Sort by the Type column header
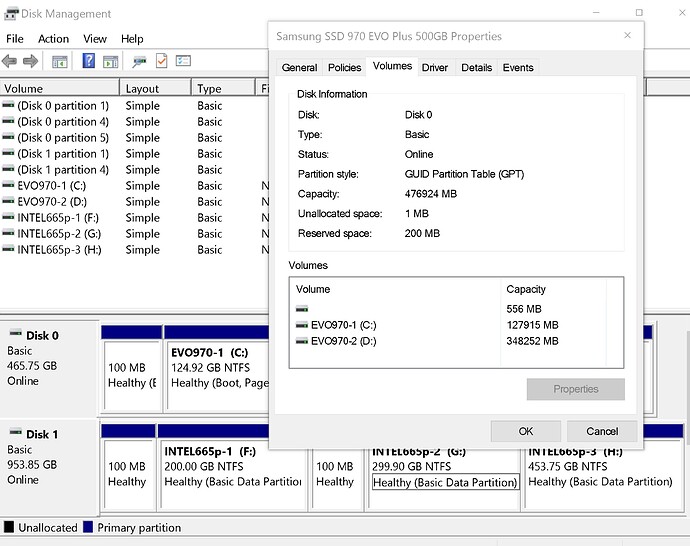Image resolution: width=690 pixels, height=546 pixels. (224, 88)
